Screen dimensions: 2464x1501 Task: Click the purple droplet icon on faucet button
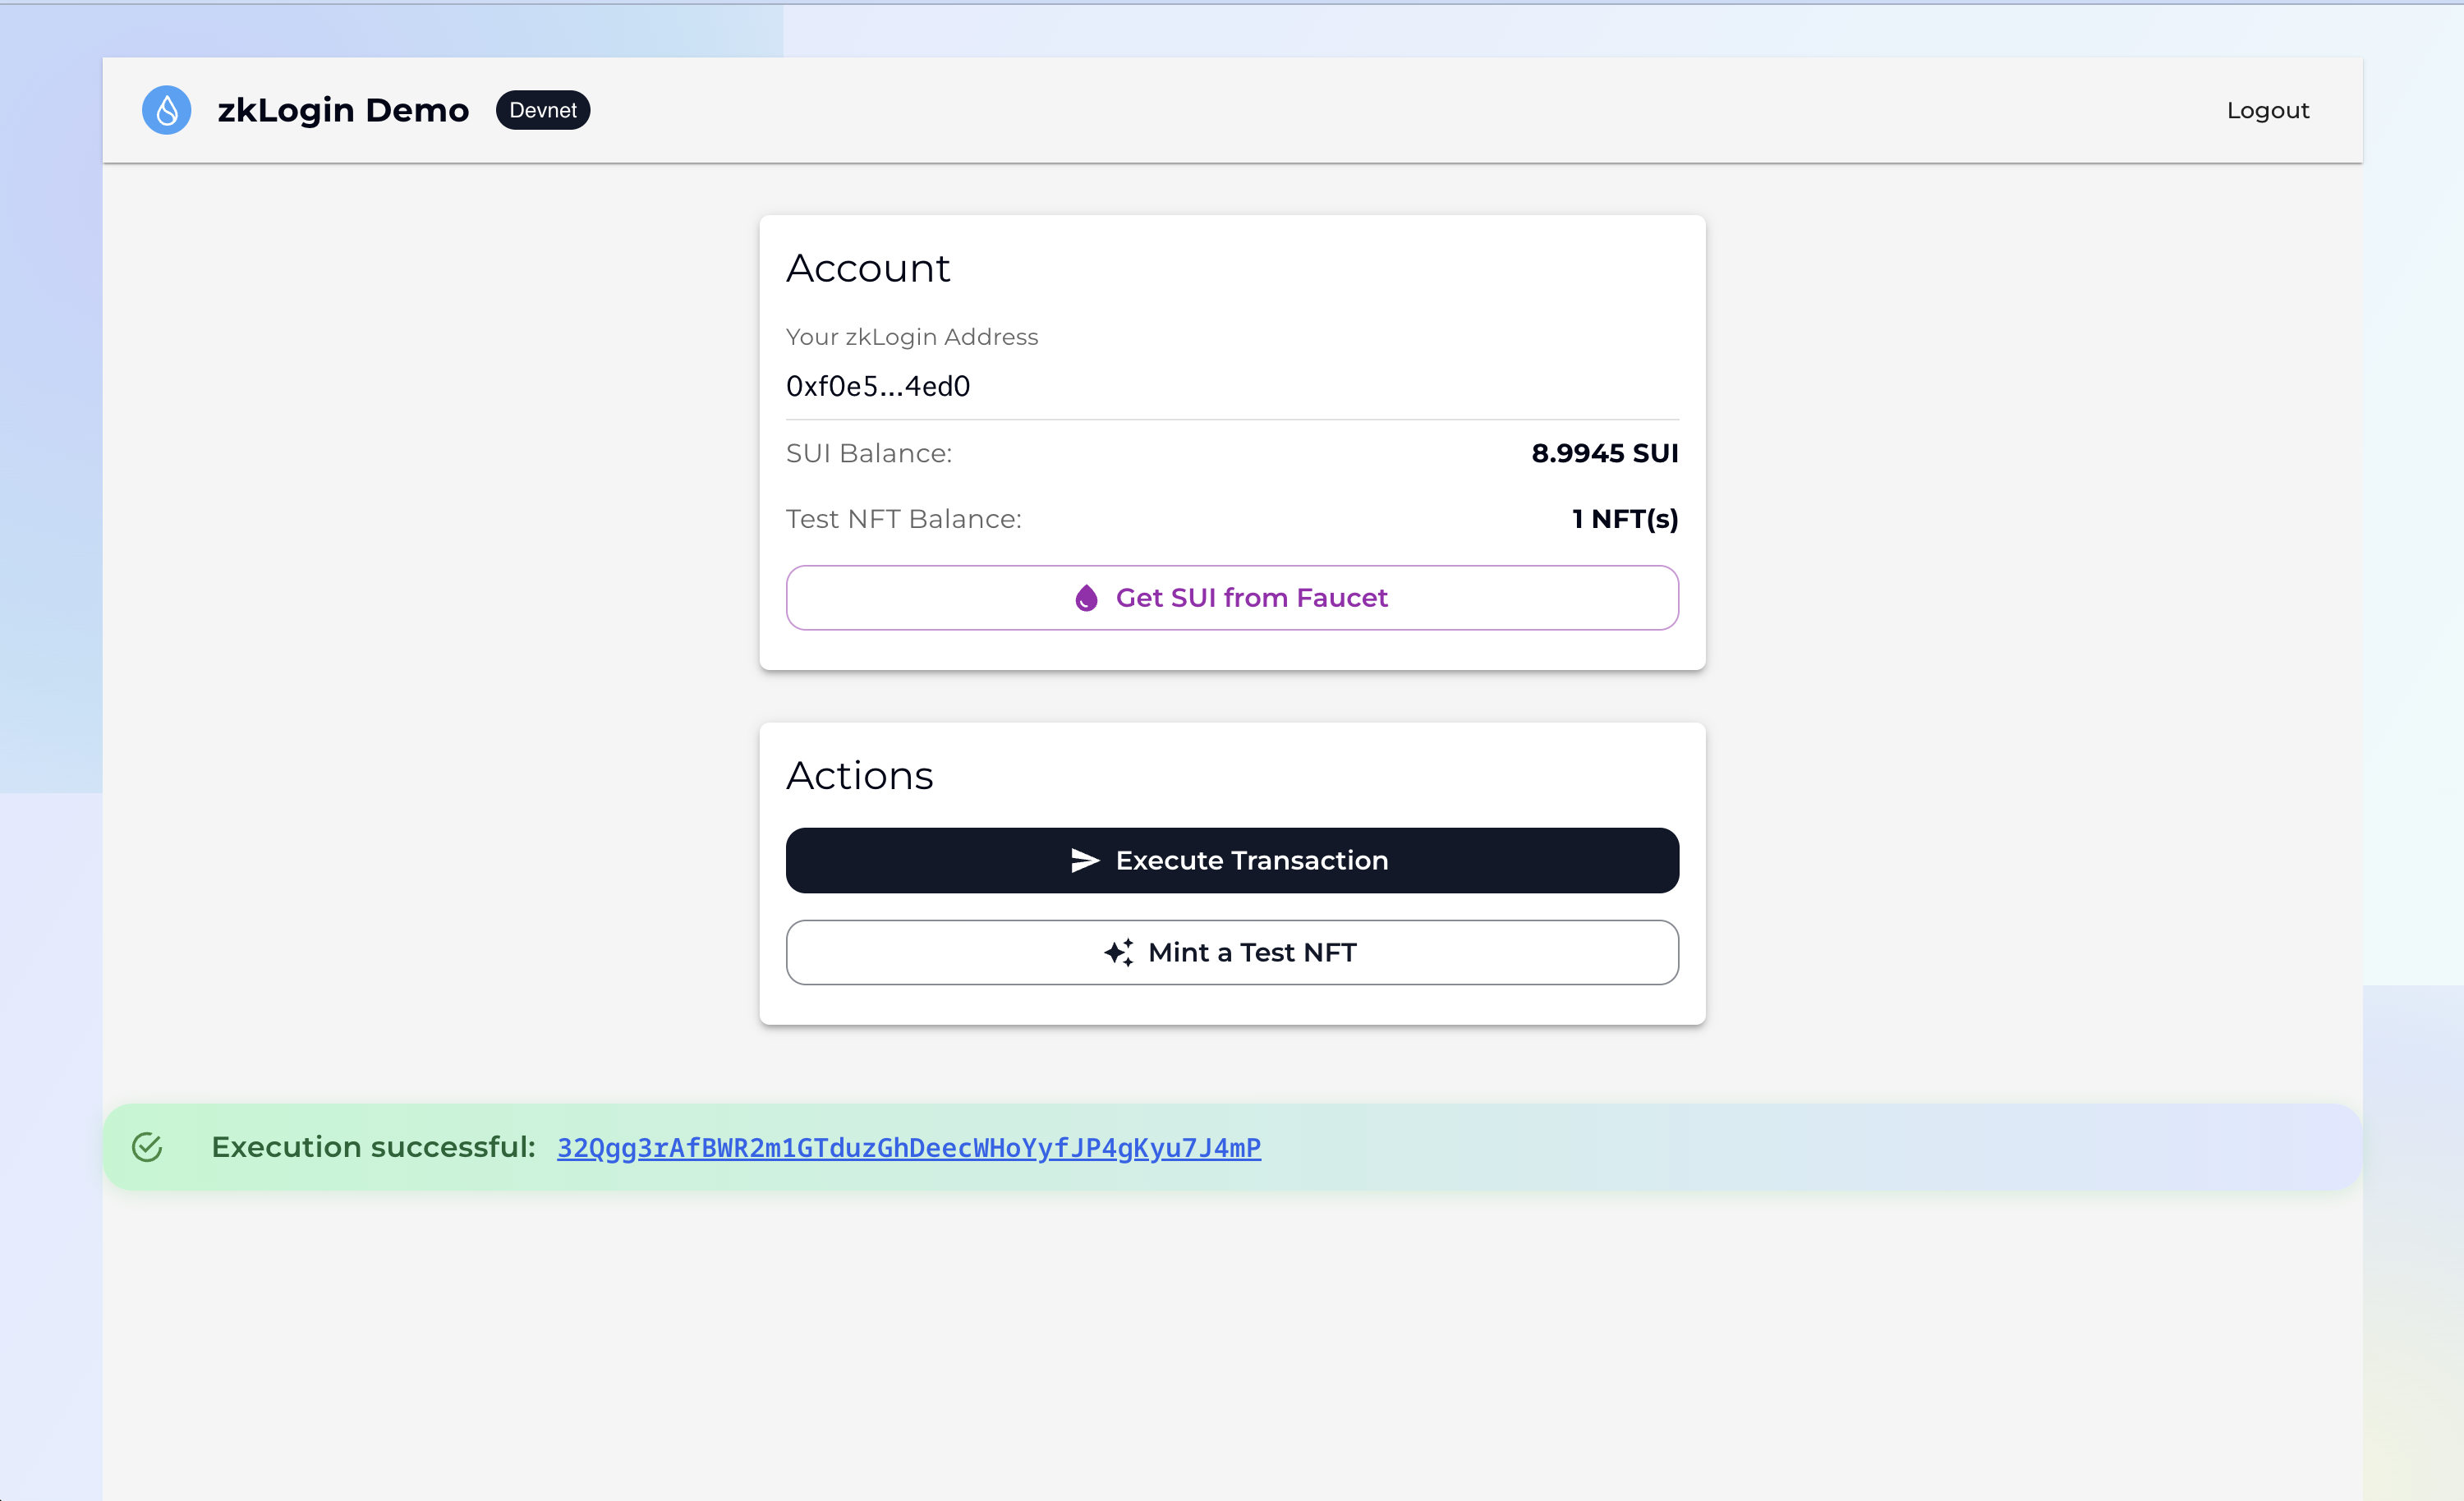click(1086, 598)
